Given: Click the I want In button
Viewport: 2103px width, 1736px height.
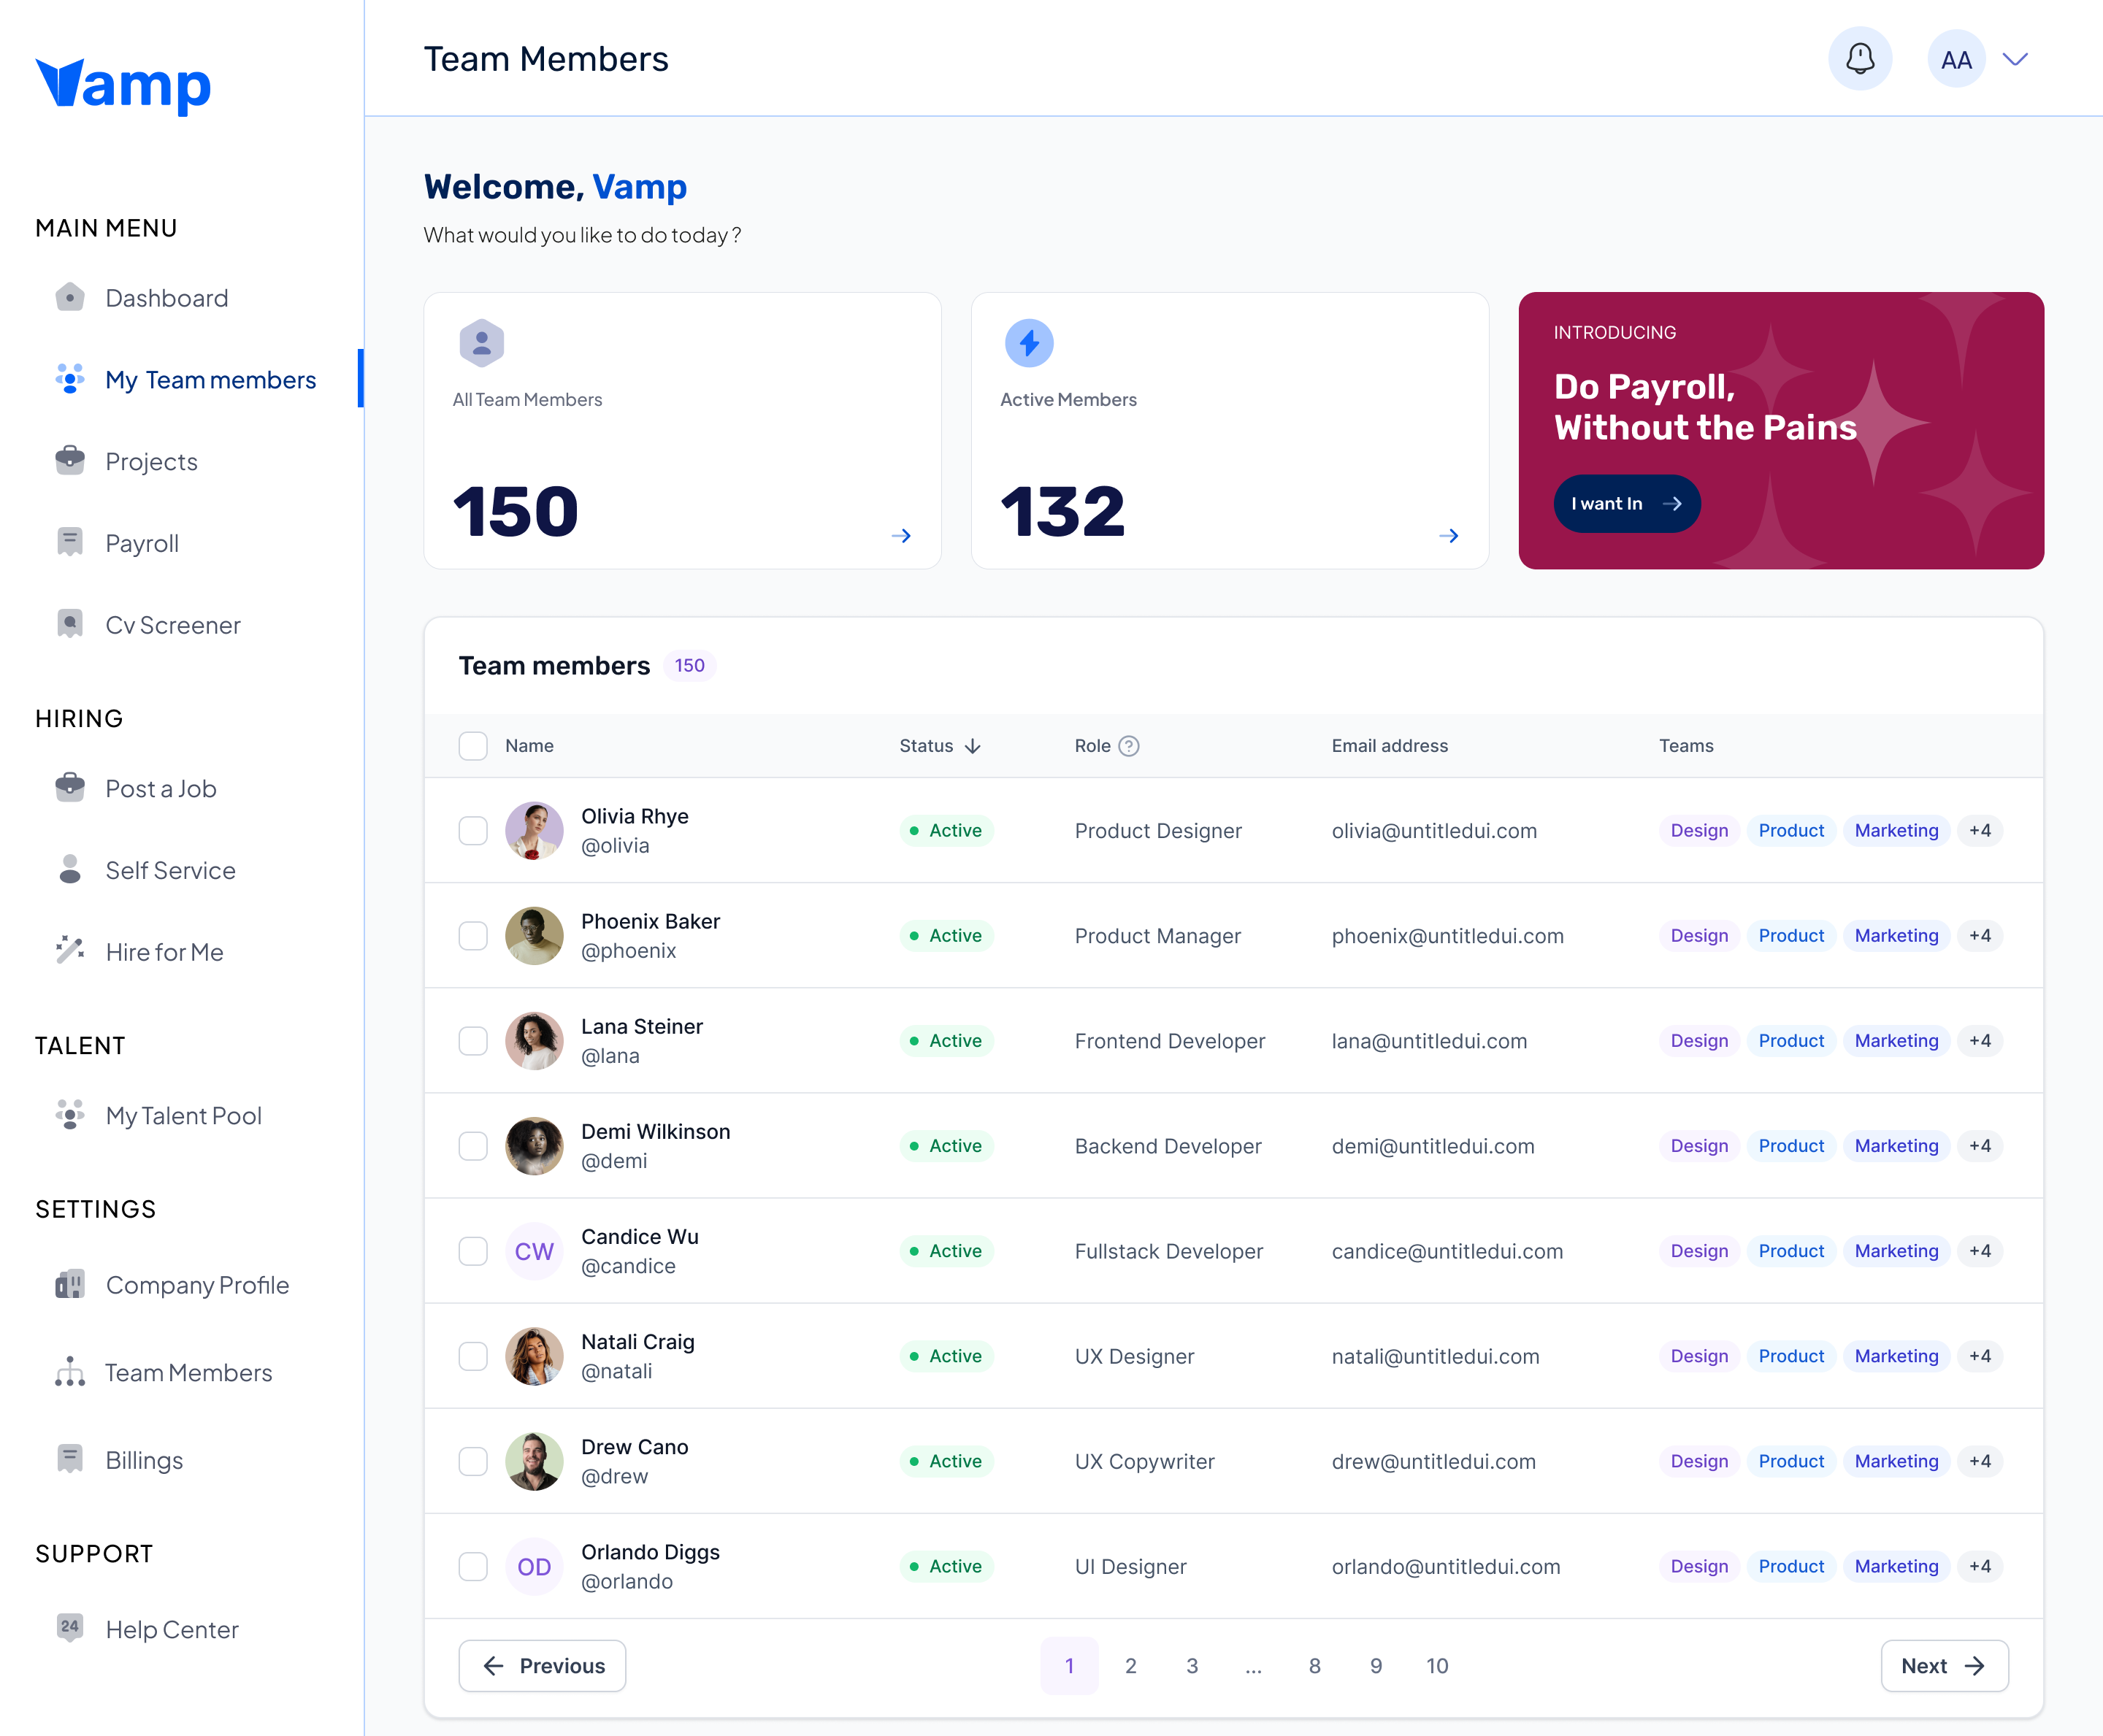Looking at the screenshot, I should 1626,504.
